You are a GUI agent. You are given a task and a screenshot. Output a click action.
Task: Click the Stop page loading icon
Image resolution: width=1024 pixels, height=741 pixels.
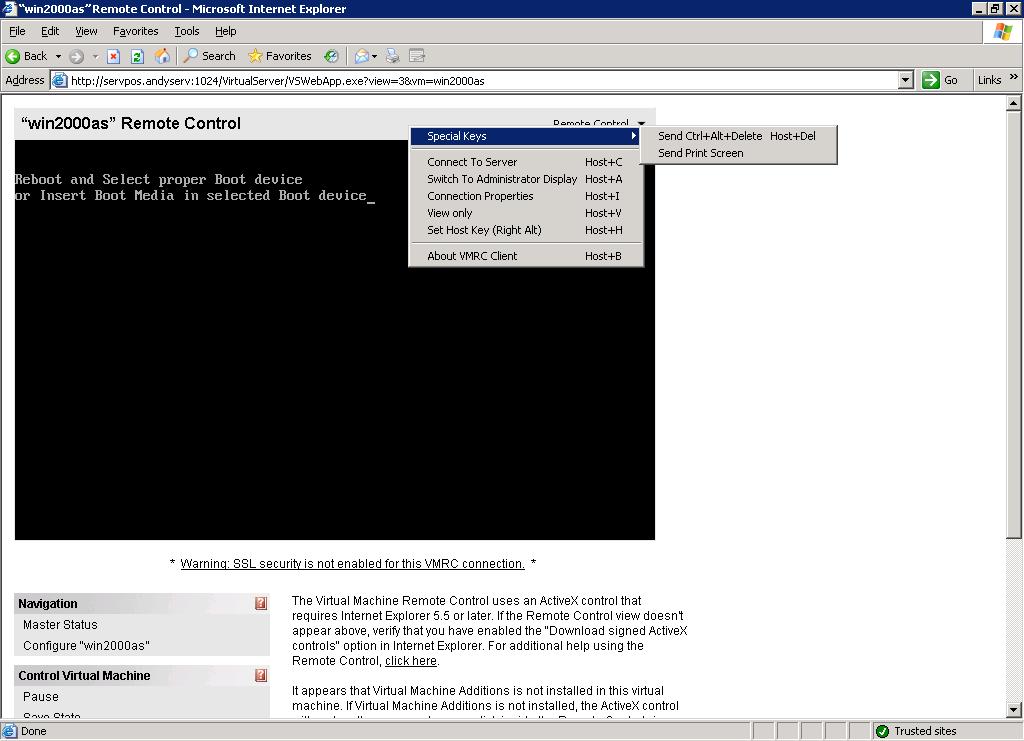(x=114, y=56)
